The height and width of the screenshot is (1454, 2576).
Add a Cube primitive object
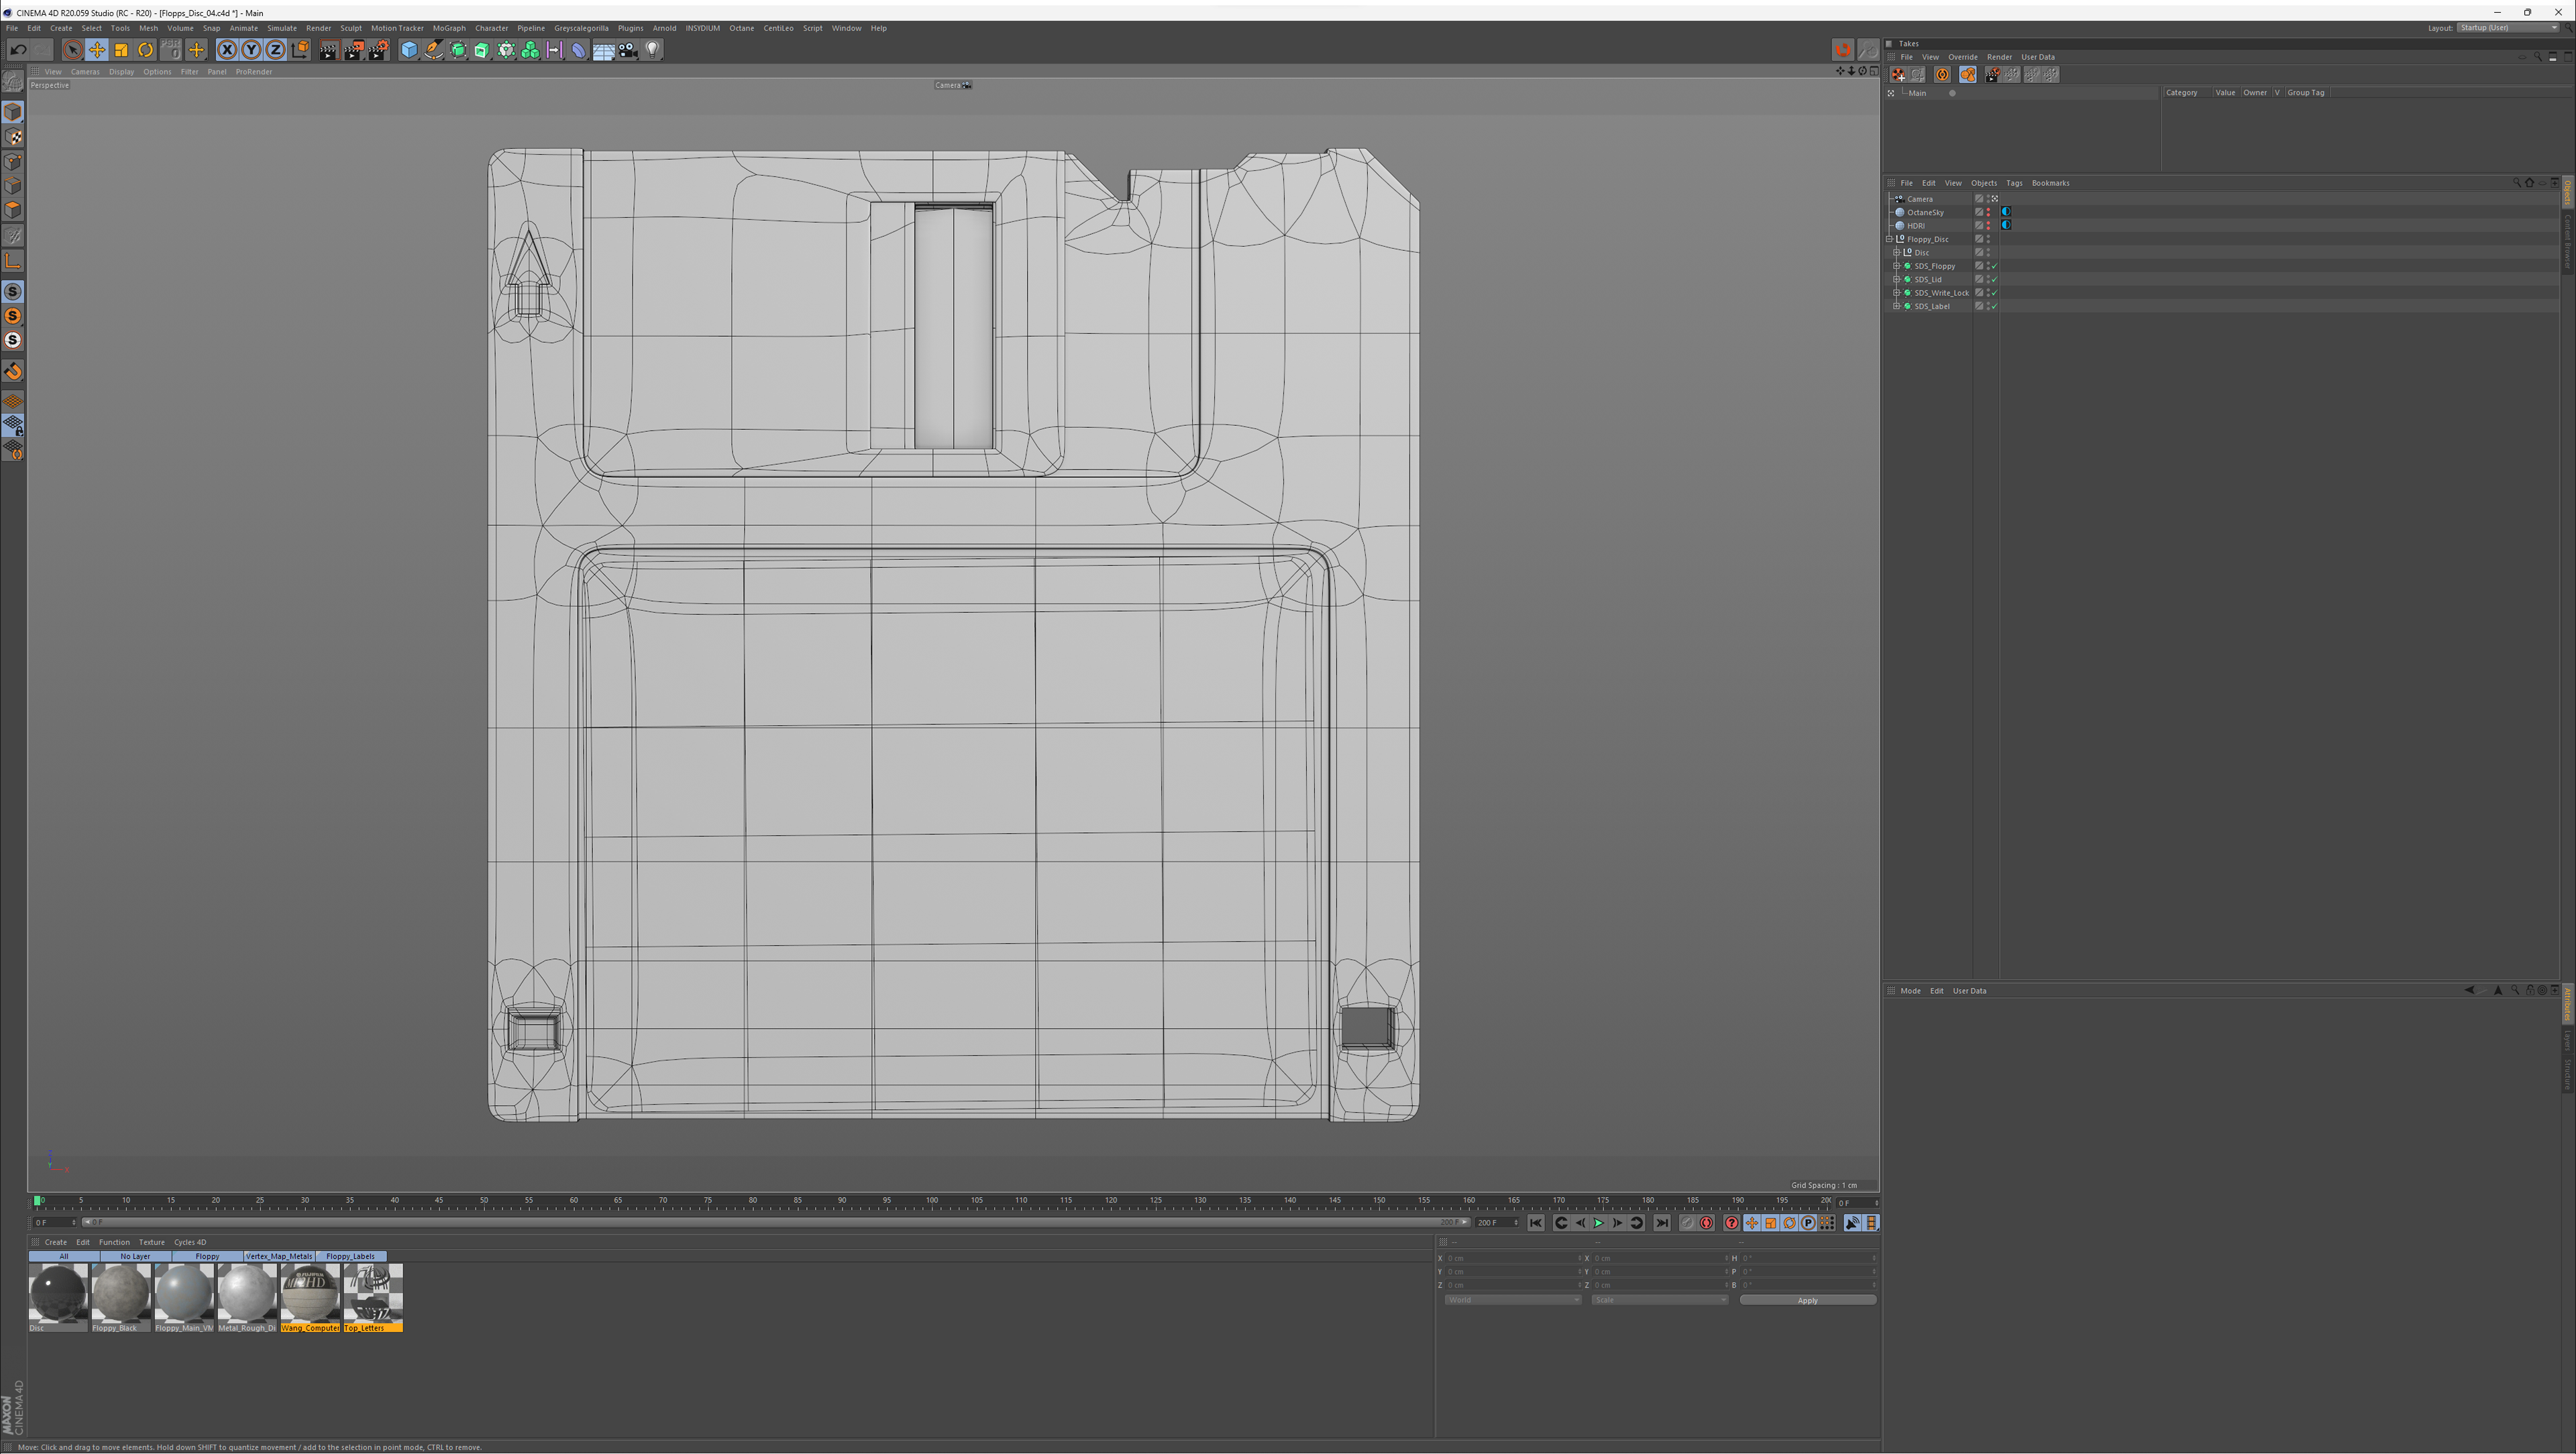(x=409, y=50)
